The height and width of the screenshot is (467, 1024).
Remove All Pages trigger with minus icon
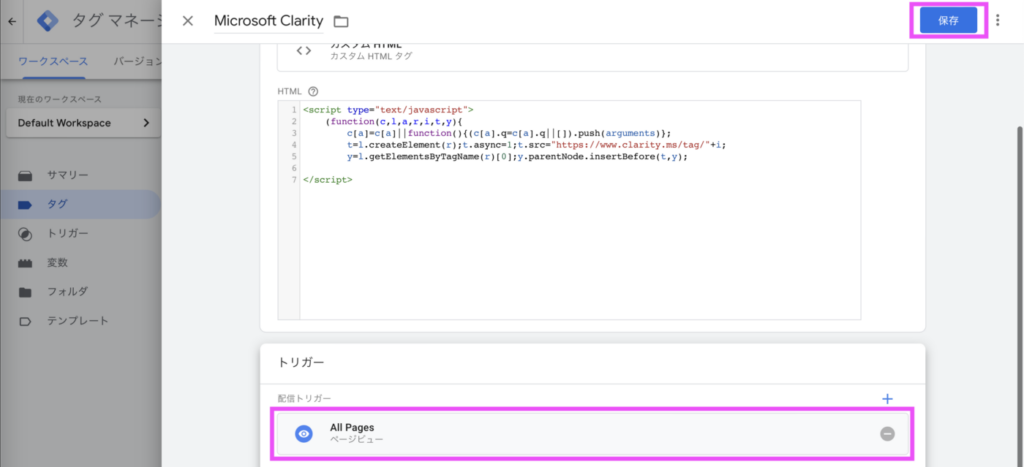(x=887, y=434)
